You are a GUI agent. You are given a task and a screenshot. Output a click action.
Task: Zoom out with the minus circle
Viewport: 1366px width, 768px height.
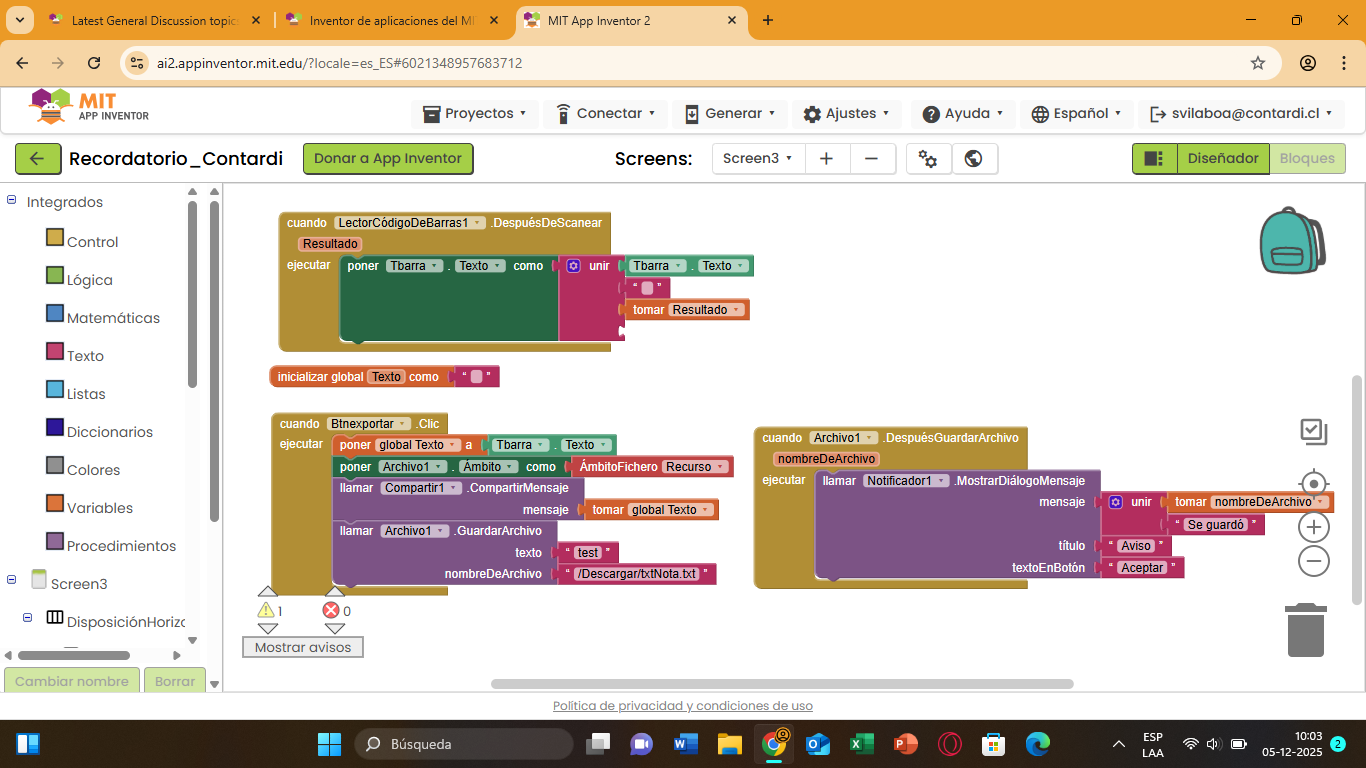click(x=1314, y=561)
